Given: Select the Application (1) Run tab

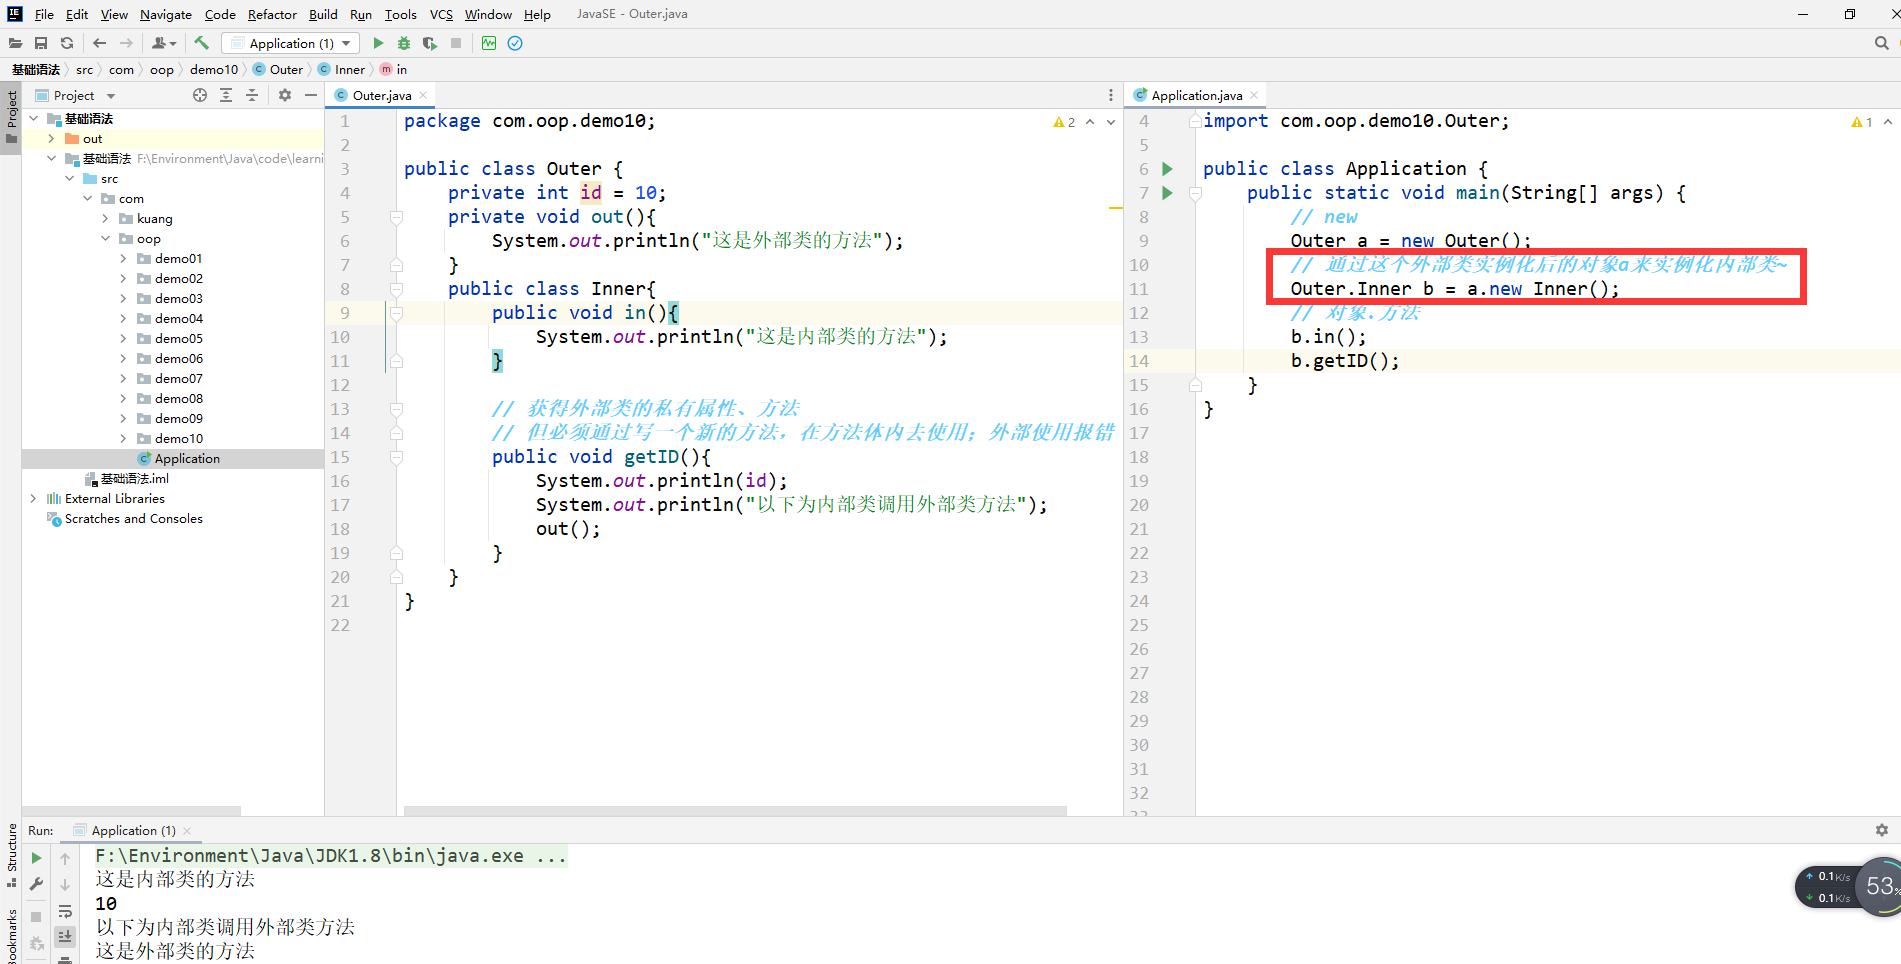Looking at the screenshot, I should click(133, 830).
